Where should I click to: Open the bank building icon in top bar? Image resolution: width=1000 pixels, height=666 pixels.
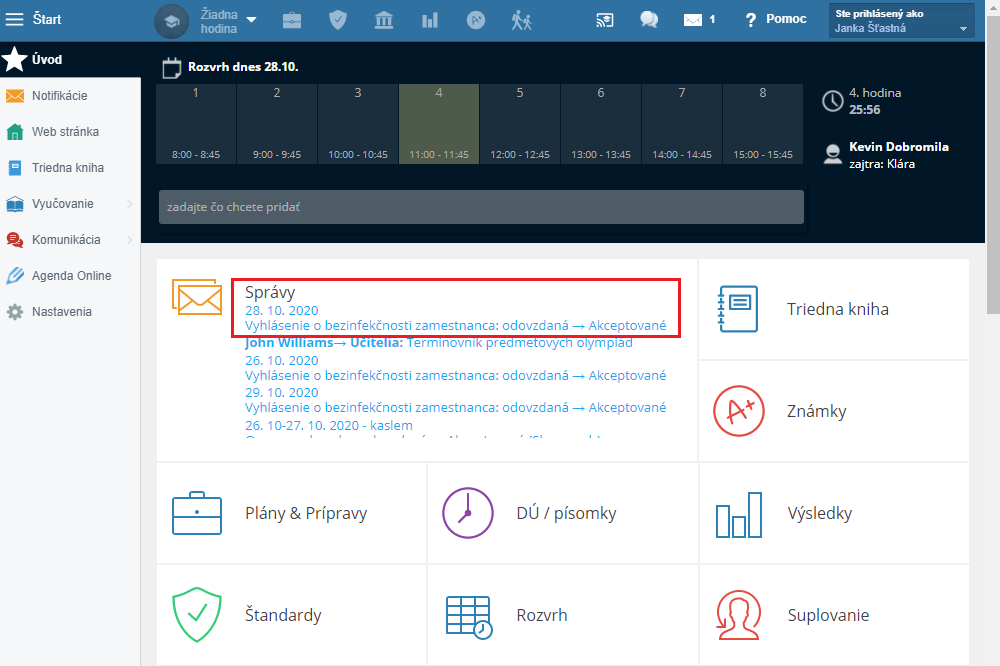point(384,20)
